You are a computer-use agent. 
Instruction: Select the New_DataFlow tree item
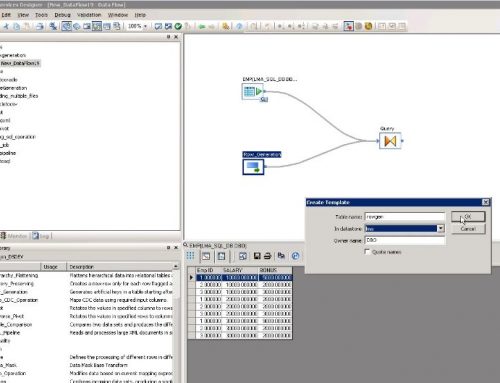(x=20, y=63)
